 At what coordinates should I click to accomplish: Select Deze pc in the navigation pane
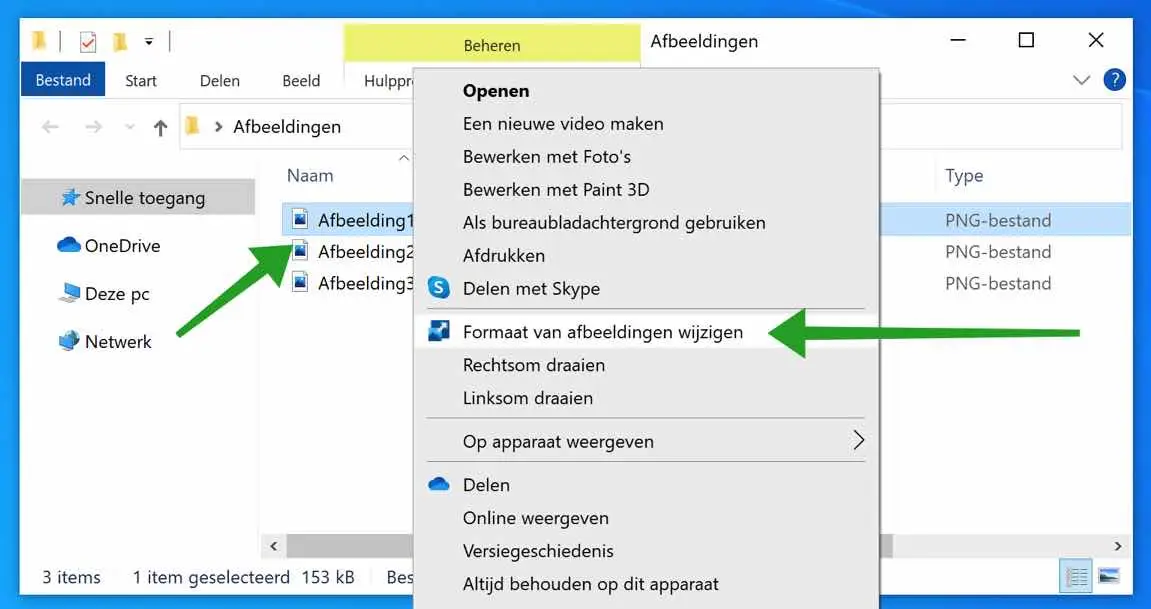coord(117,294)
